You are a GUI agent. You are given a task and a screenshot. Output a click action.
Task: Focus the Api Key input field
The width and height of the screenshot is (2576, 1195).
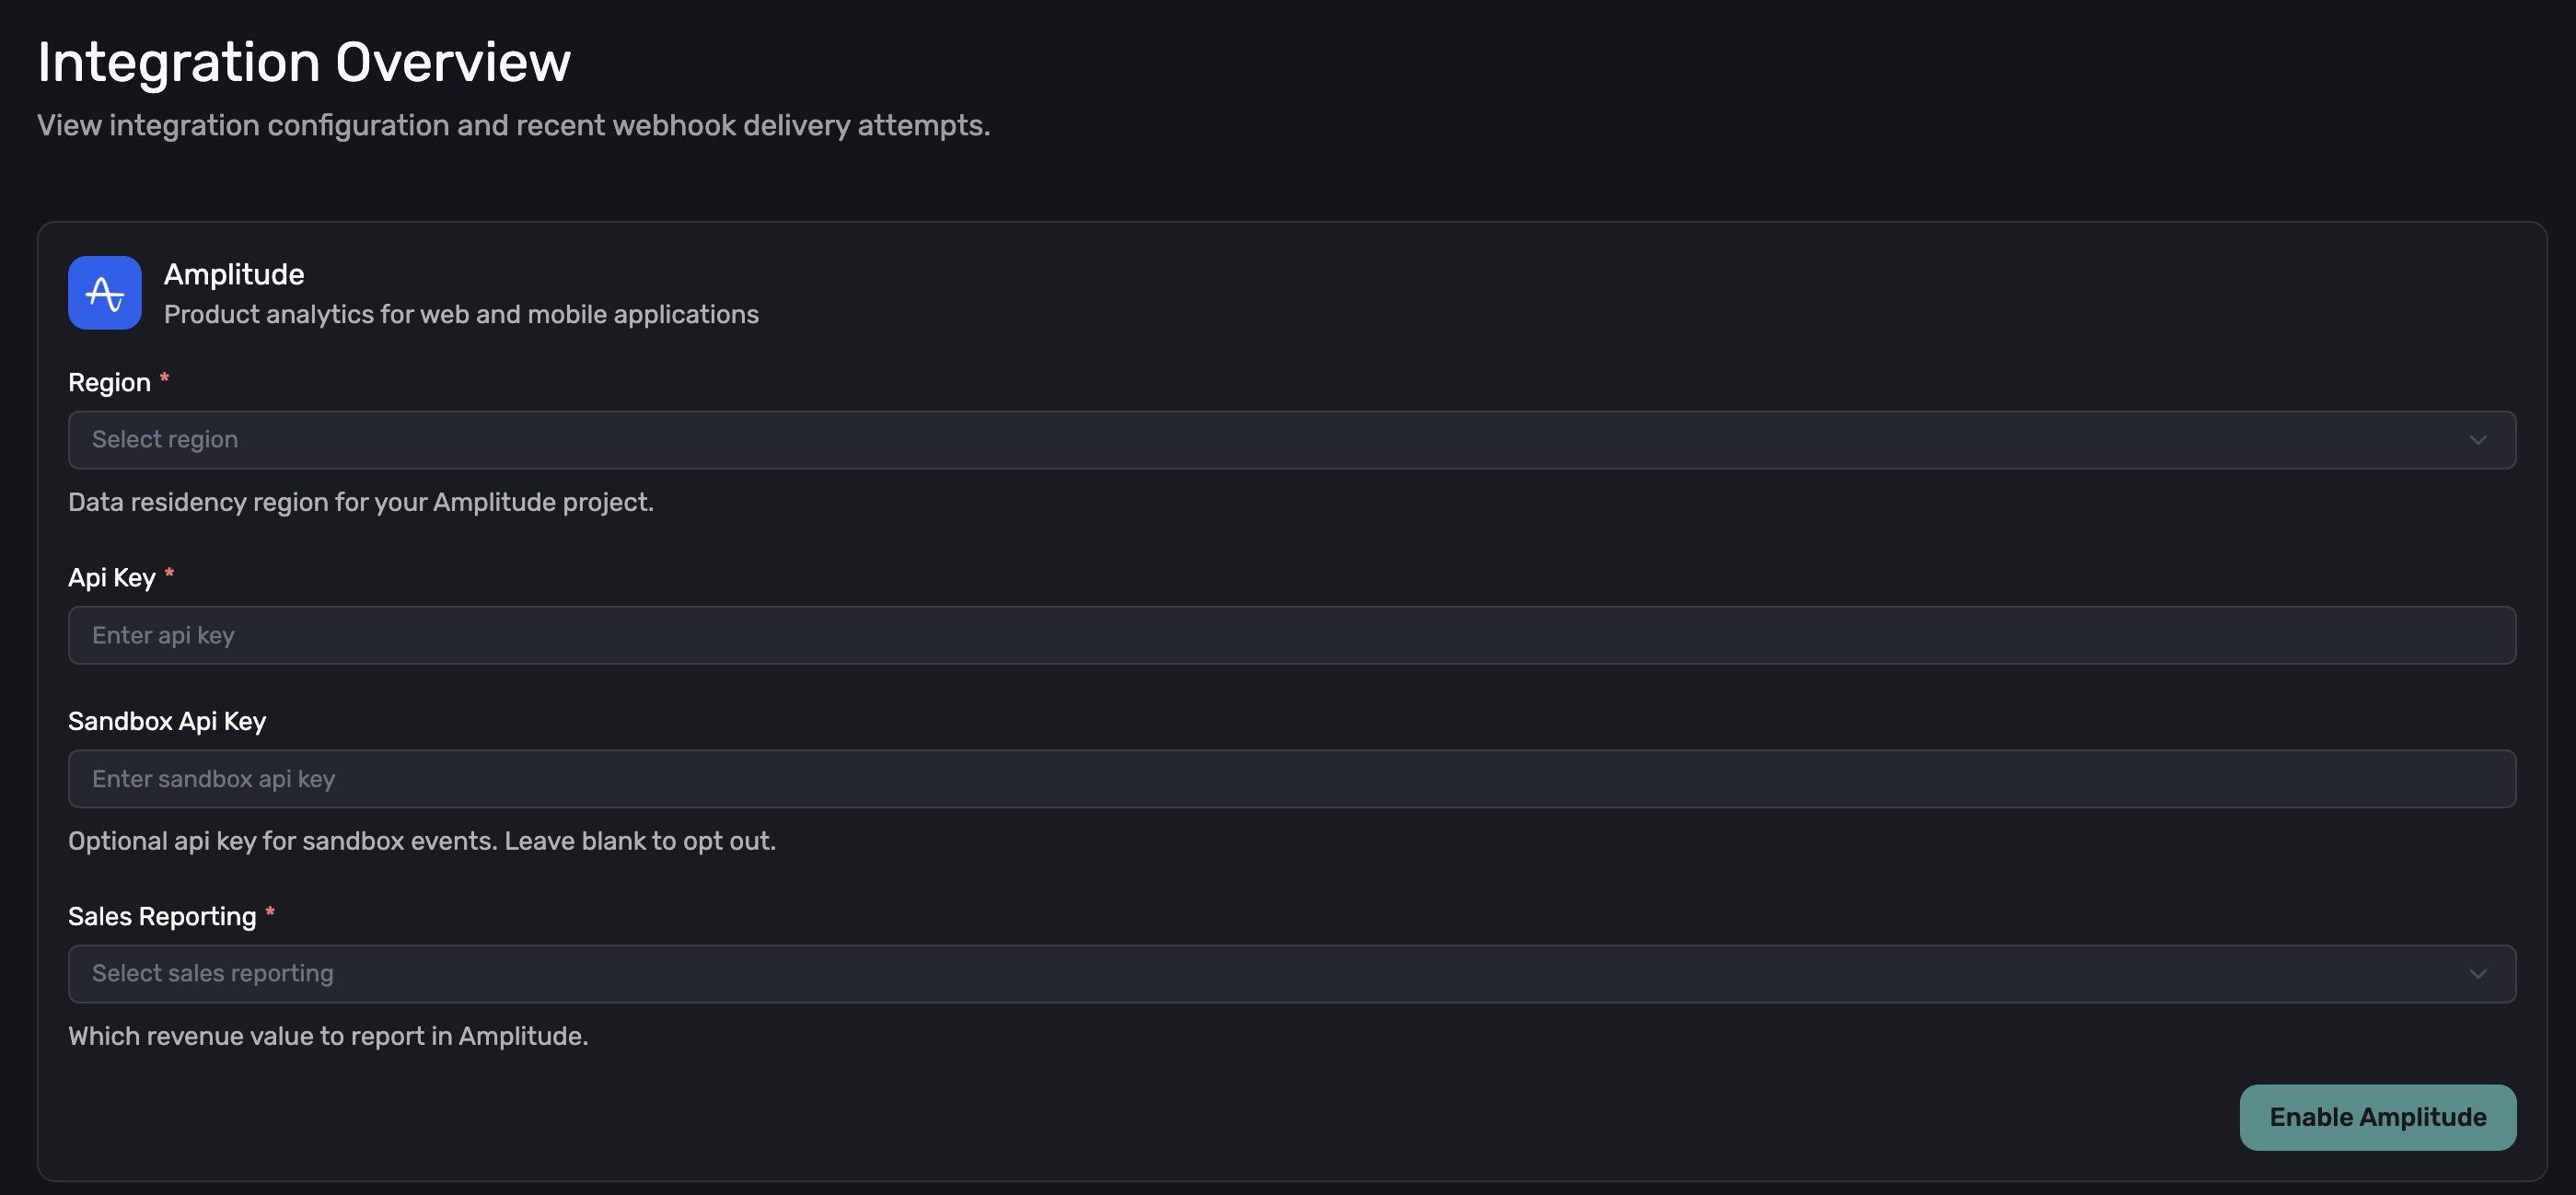(1290, 635)
